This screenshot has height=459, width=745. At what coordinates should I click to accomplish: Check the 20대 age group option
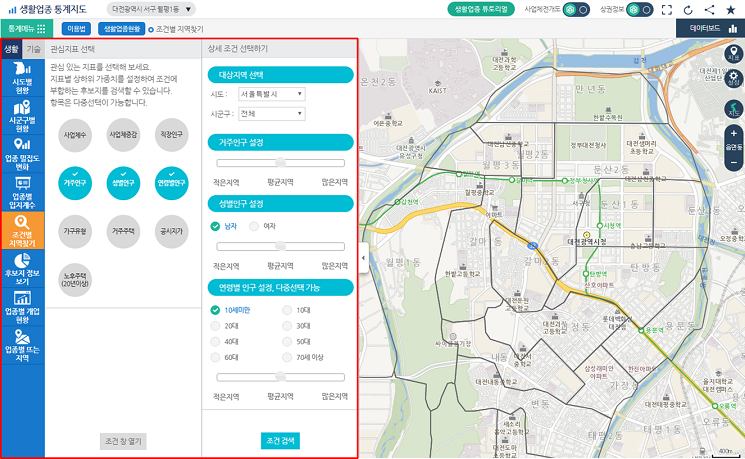click(215, 326)
